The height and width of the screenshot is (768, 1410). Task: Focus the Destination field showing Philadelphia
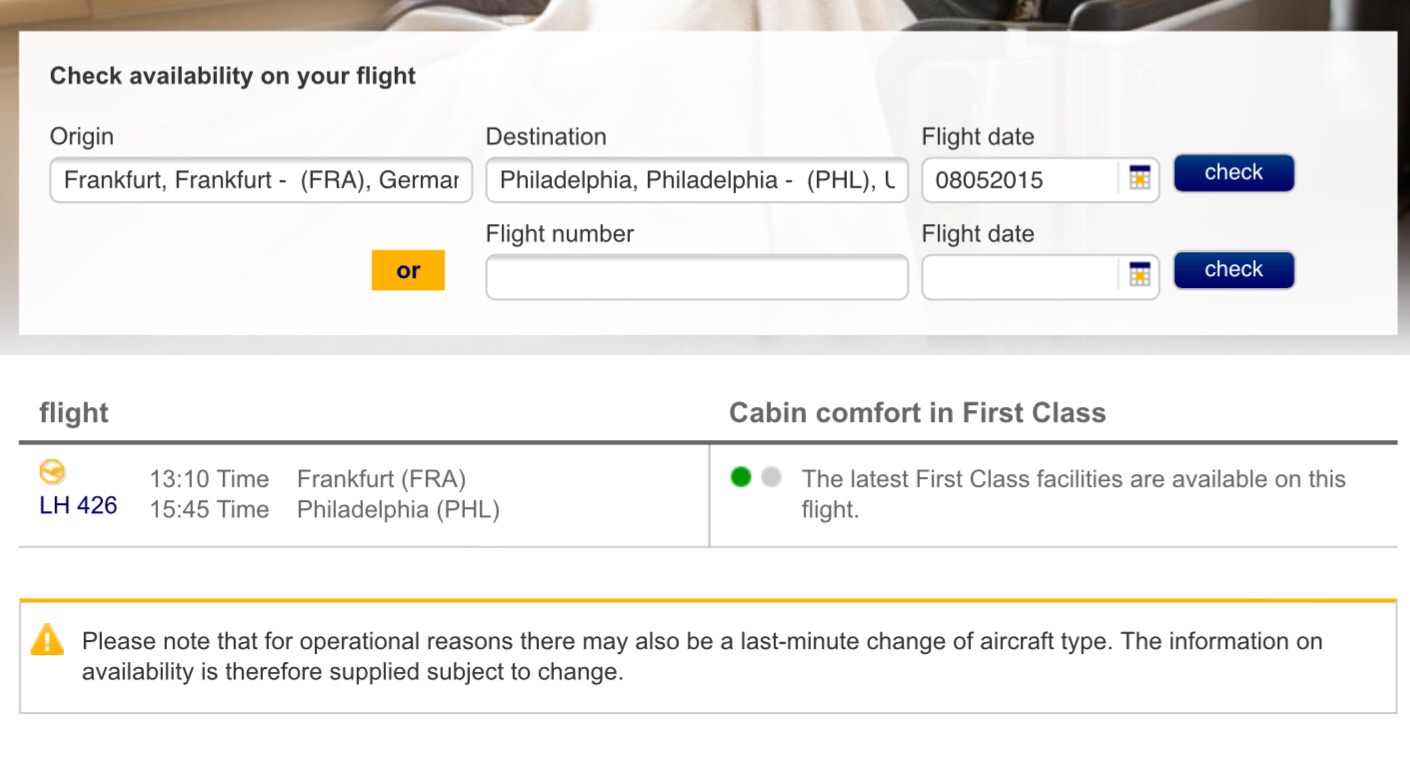click(697, 180)
